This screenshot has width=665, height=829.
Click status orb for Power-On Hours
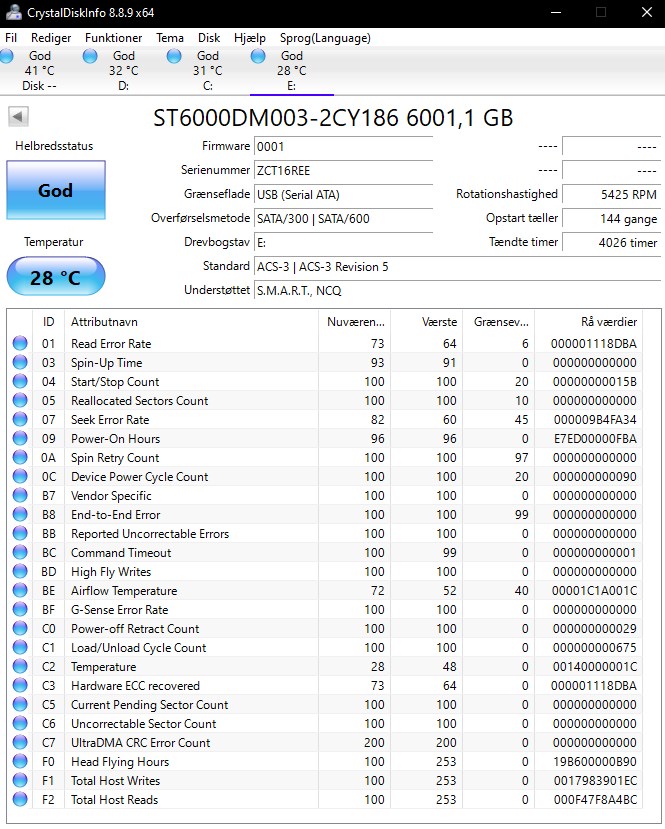tap(20, 438)
